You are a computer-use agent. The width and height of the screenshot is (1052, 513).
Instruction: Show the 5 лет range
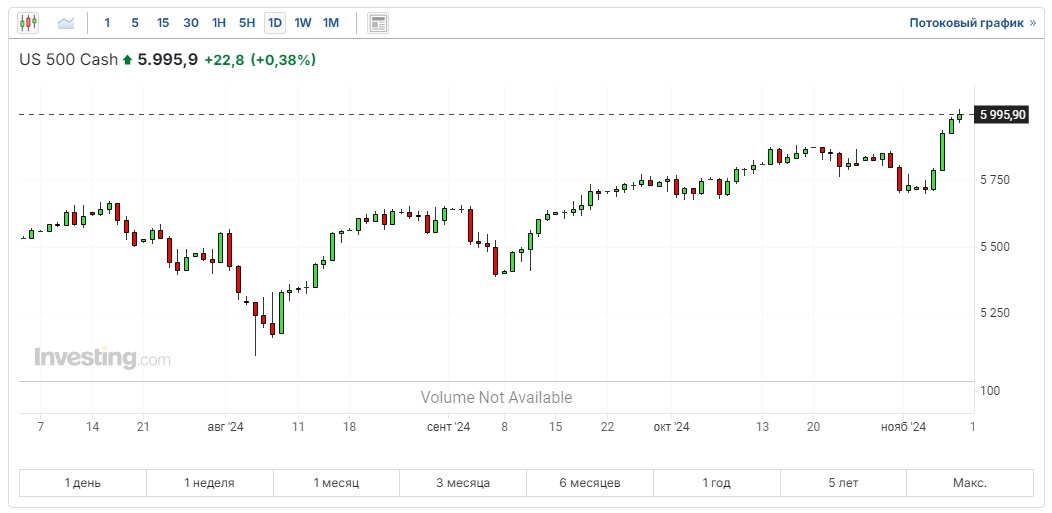pos(843,483)
